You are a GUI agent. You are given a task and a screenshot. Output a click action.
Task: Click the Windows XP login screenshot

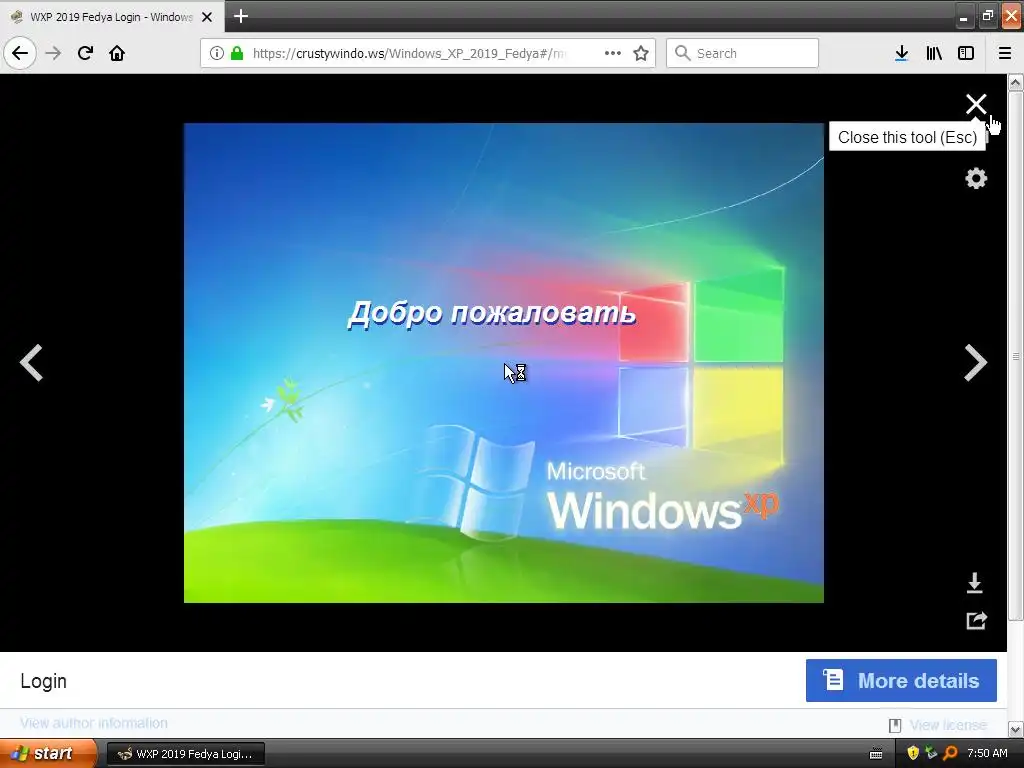(x=504, y=362)
